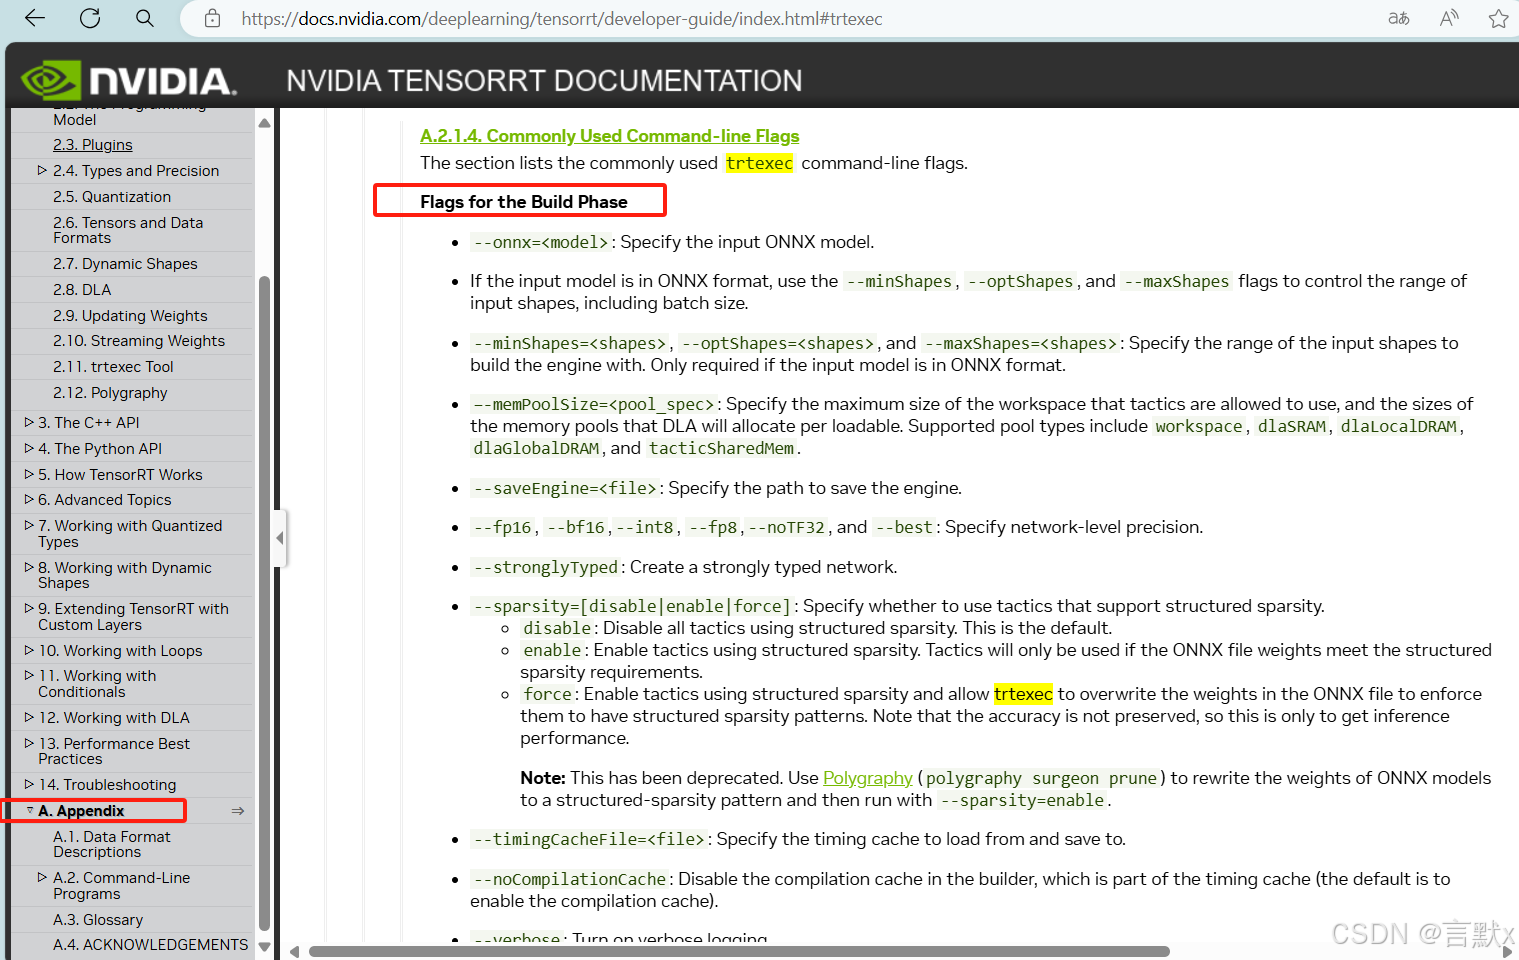
Task: Open the translate page icon
Action: point(1399,18)
